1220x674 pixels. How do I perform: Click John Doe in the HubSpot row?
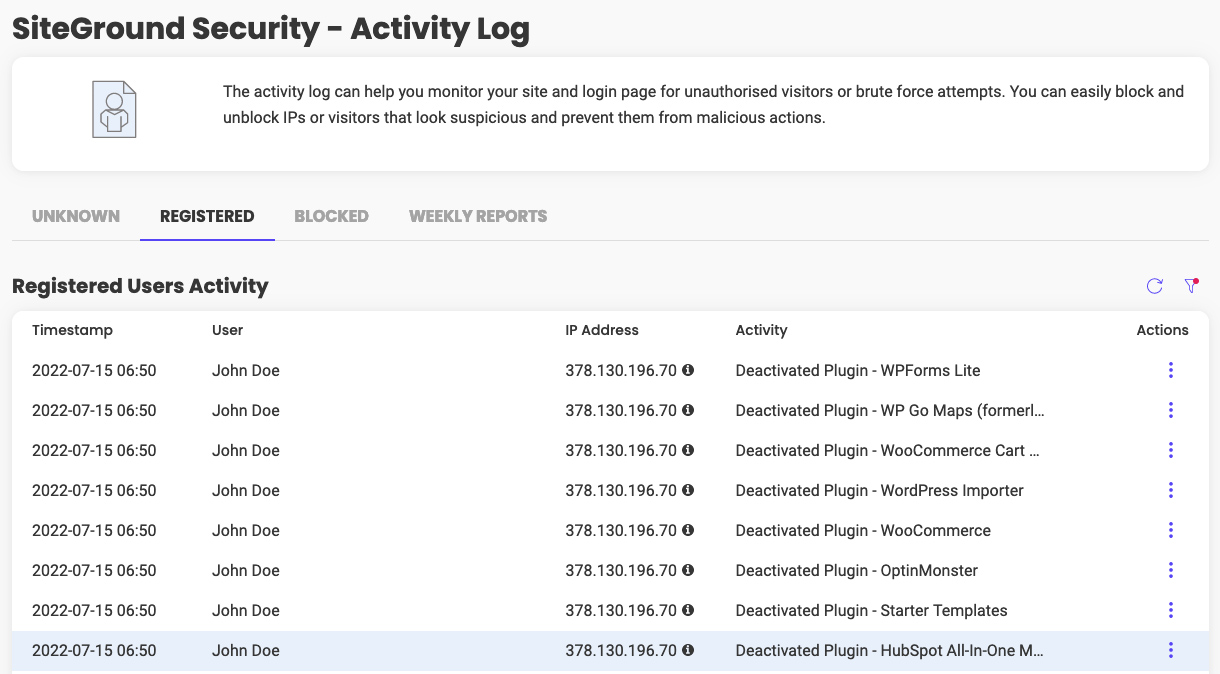(x=246, y=650)
